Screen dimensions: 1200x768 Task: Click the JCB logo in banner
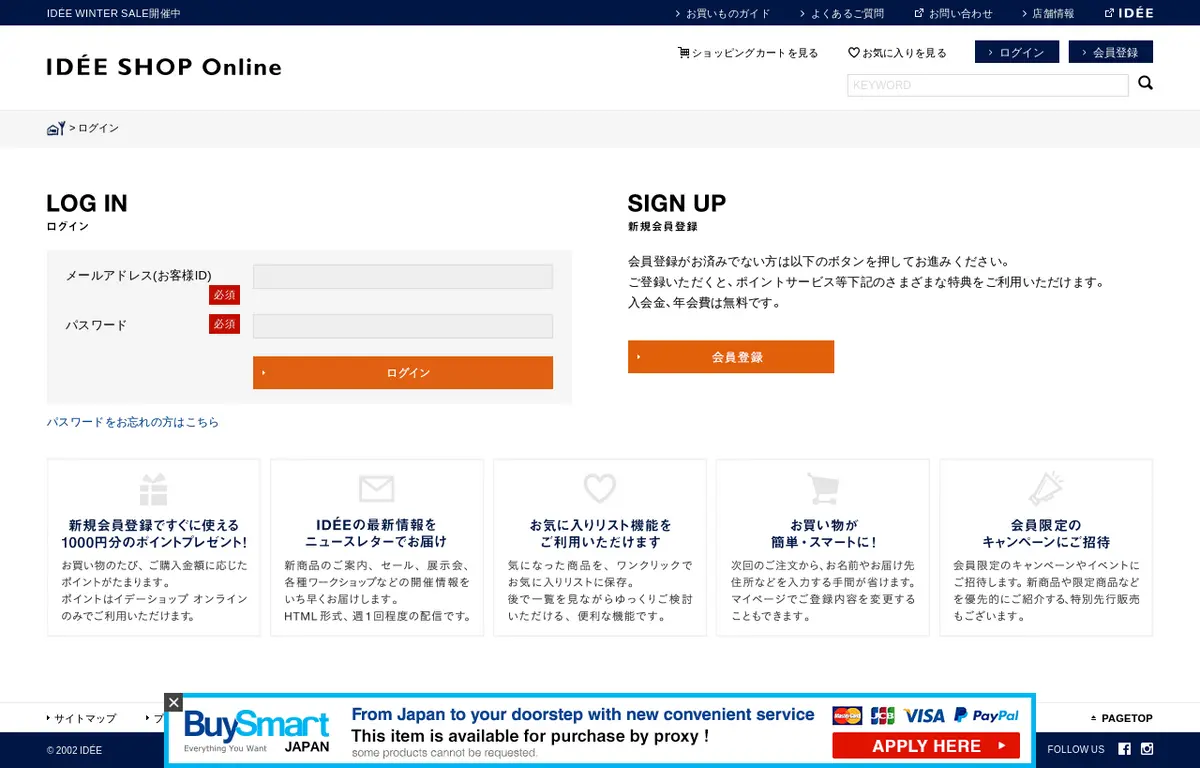[x=883, y=715]
